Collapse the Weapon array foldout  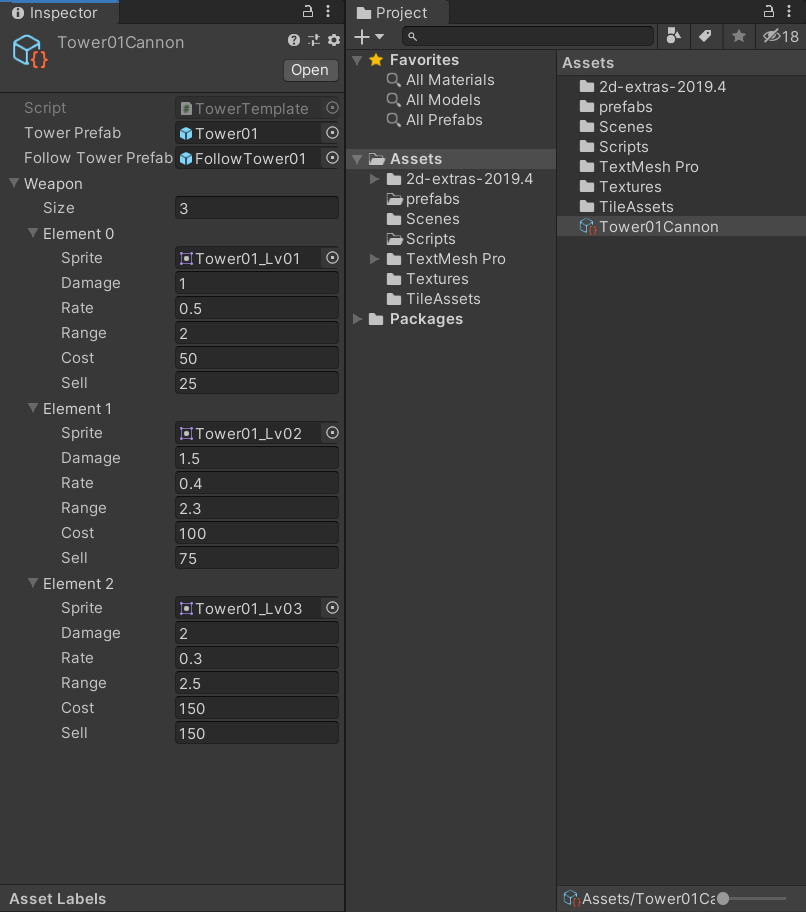(x=15, y=184)
